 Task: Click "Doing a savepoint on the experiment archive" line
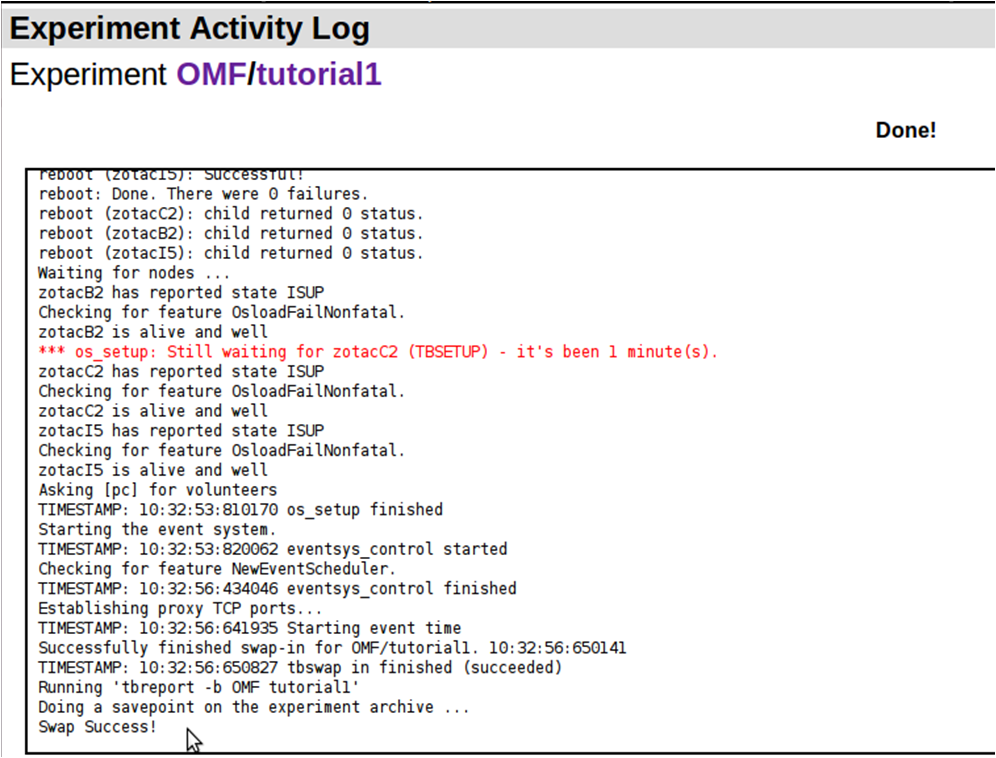point(254,706)
